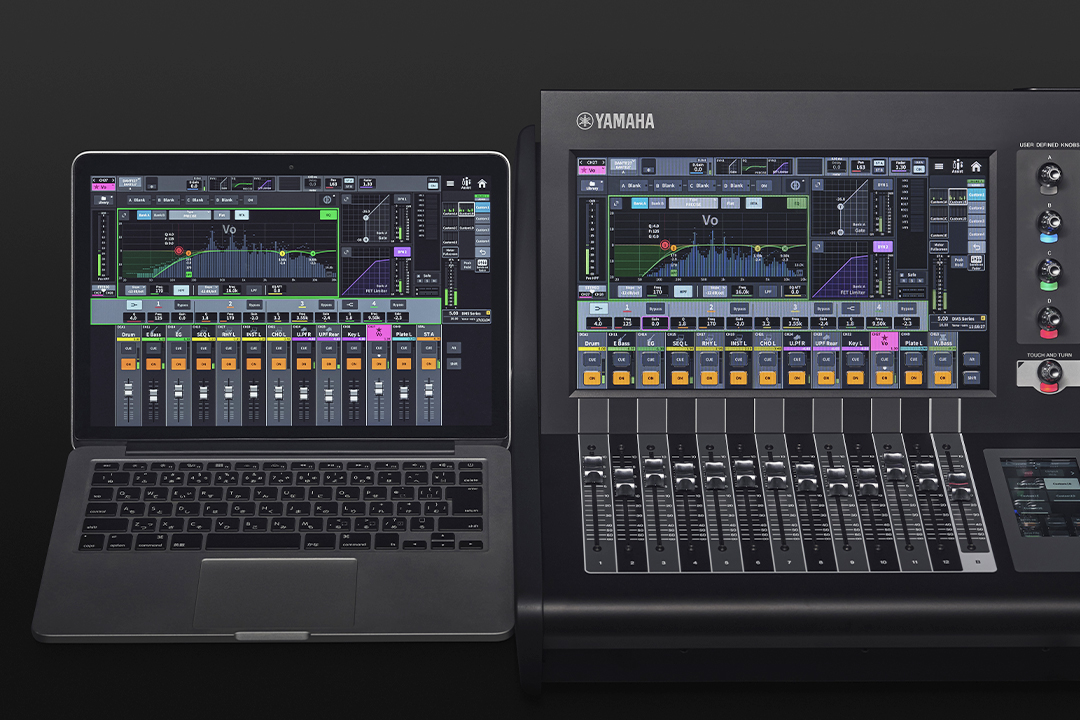The width and height of the screenshot is (1080, 720).
Task: Tap Shift button on mixer touchscreen
Action: [x=971, y=378]
